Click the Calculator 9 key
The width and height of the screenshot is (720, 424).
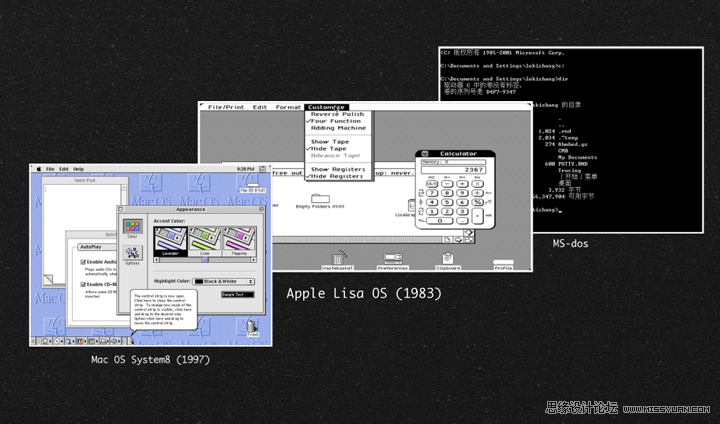462,193
